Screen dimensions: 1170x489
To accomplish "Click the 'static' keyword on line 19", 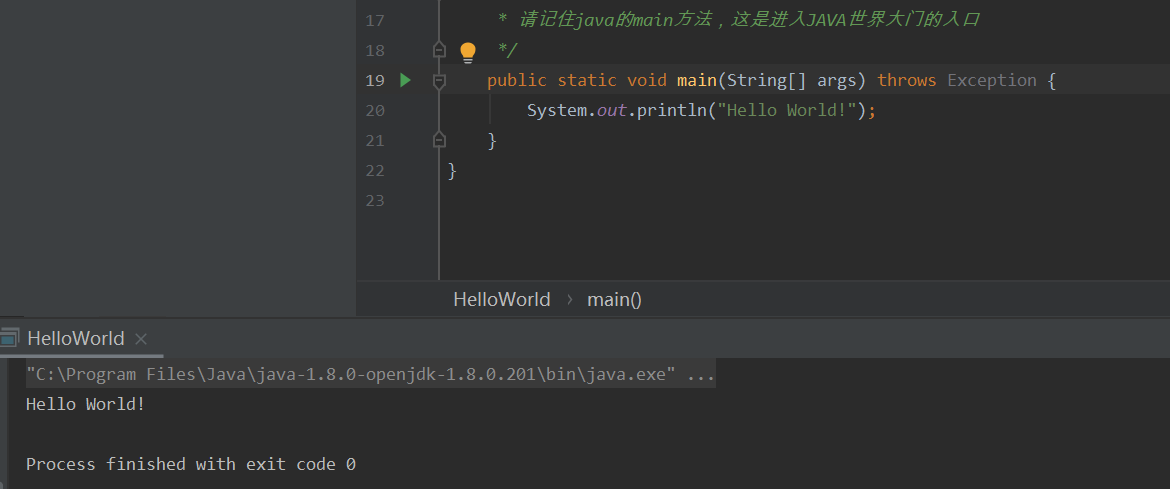I will (587, 80).
